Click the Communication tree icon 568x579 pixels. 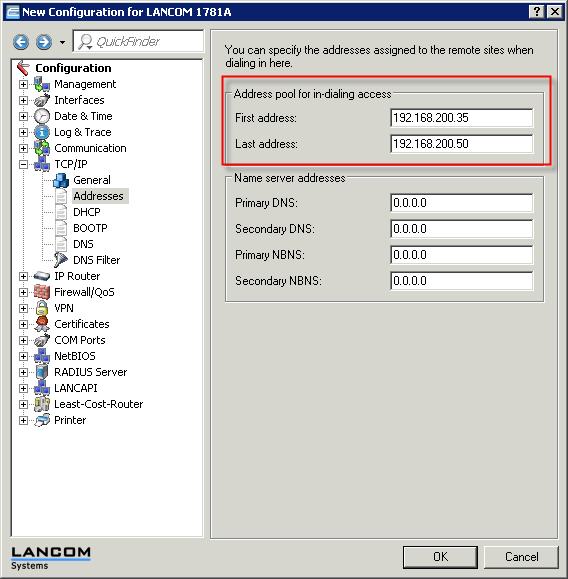click(42, 148)
